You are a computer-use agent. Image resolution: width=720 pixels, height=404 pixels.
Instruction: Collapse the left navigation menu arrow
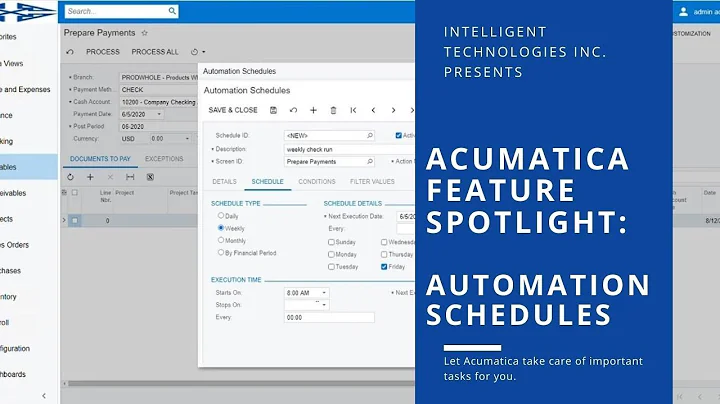pos(44,395)
